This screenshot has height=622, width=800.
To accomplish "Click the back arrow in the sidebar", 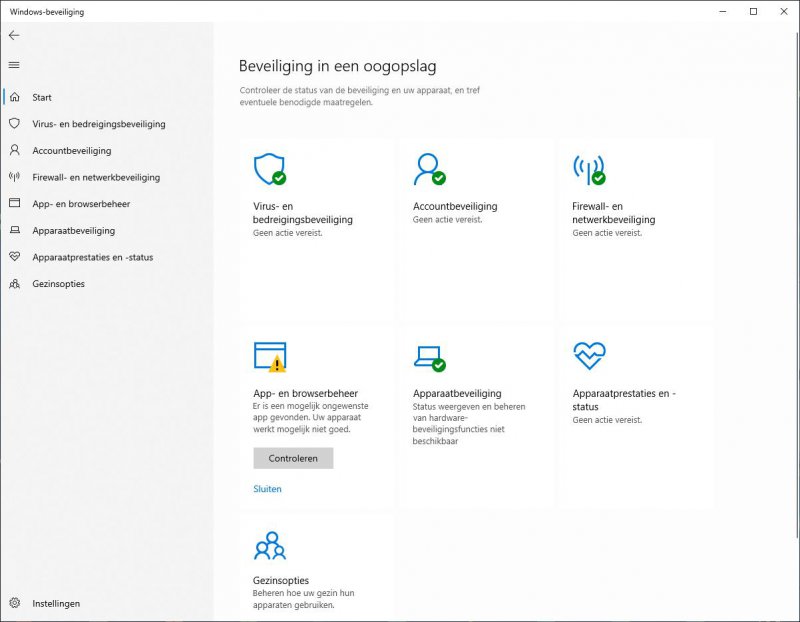I will pyautogui.click(x=14, y=35).
